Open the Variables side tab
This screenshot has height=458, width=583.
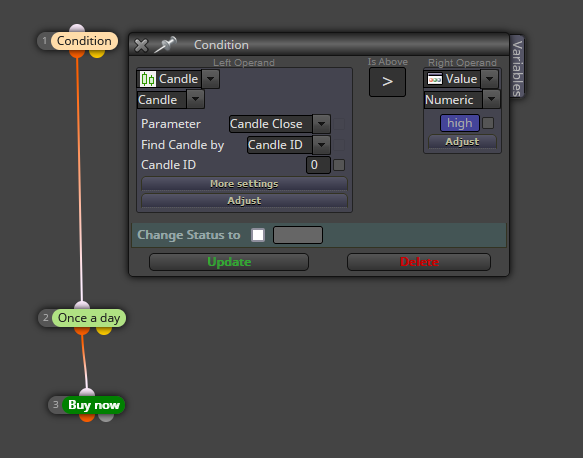click(x=517, y=67)
